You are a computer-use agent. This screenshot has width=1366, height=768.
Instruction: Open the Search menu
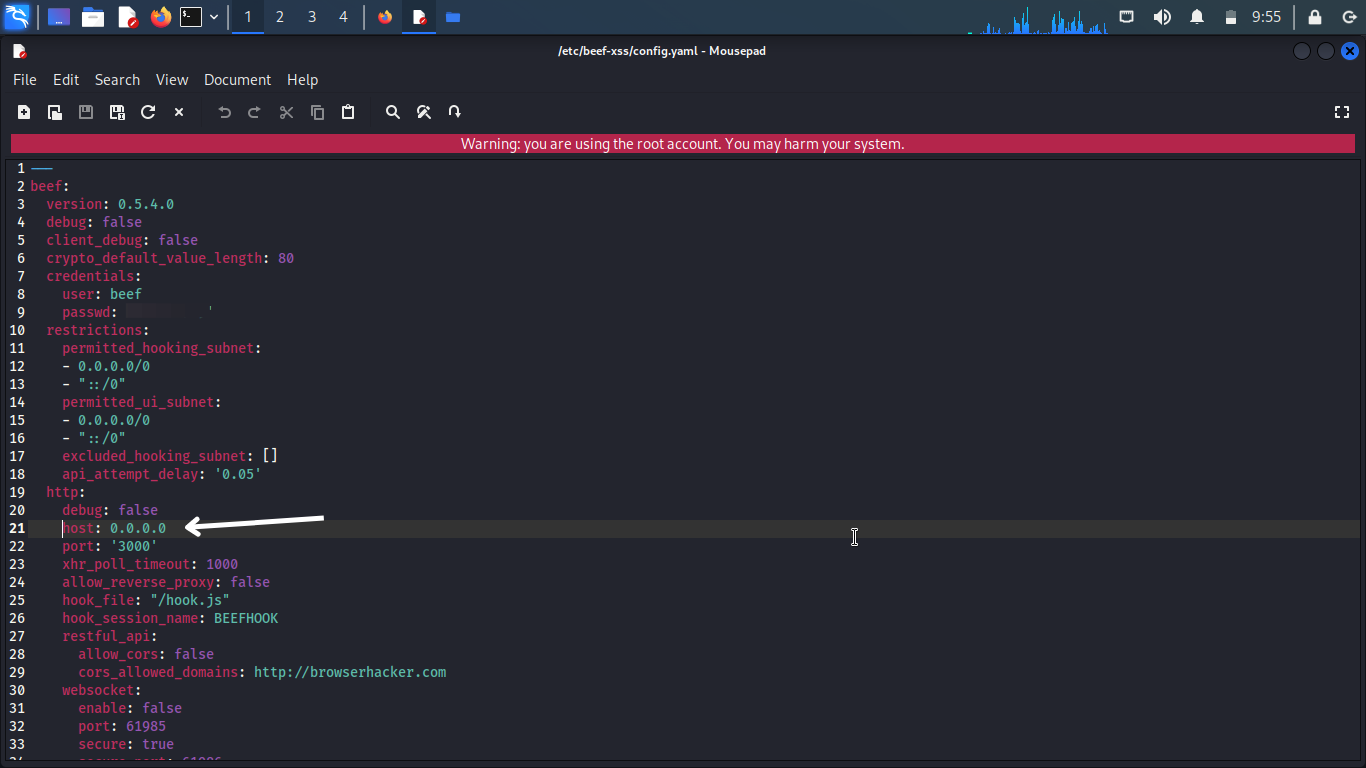click(x=117, y=80)
